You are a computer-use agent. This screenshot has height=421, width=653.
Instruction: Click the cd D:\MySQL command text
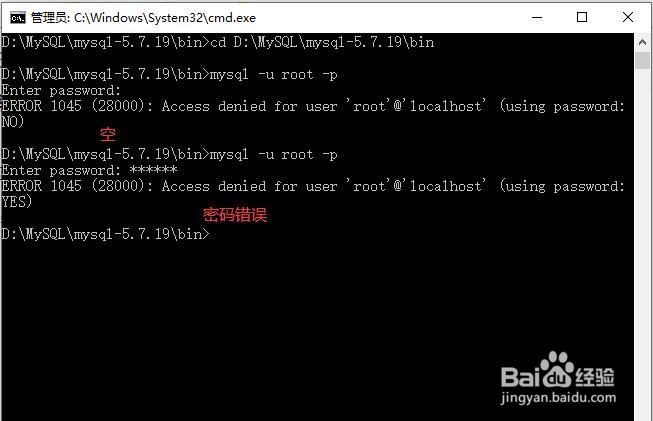tap(322, 42)
